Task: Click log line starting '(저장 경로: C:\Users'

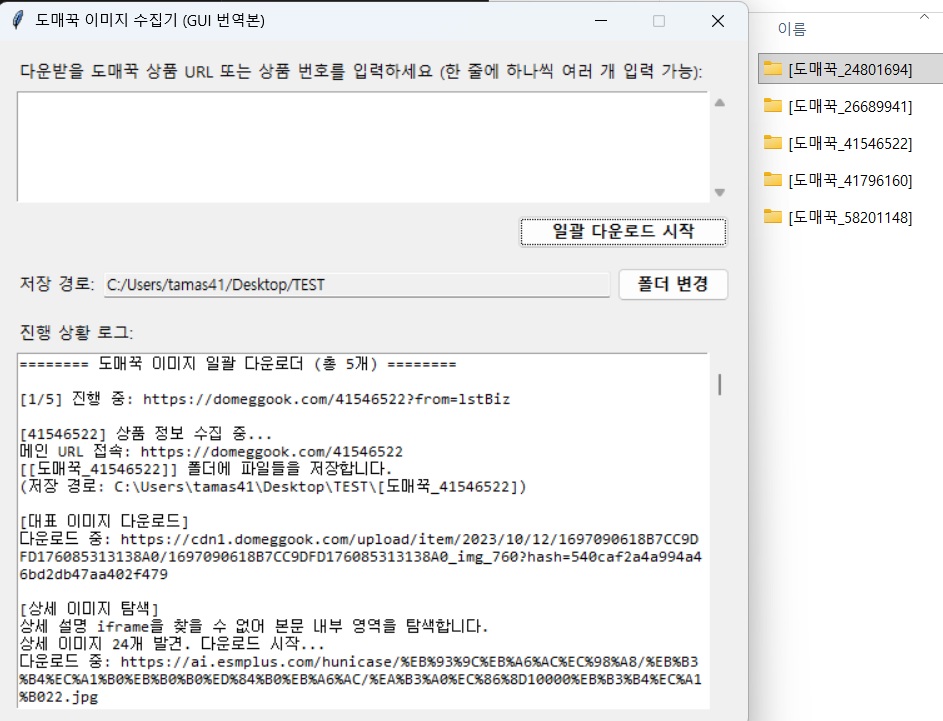Action: pos(273,486)
